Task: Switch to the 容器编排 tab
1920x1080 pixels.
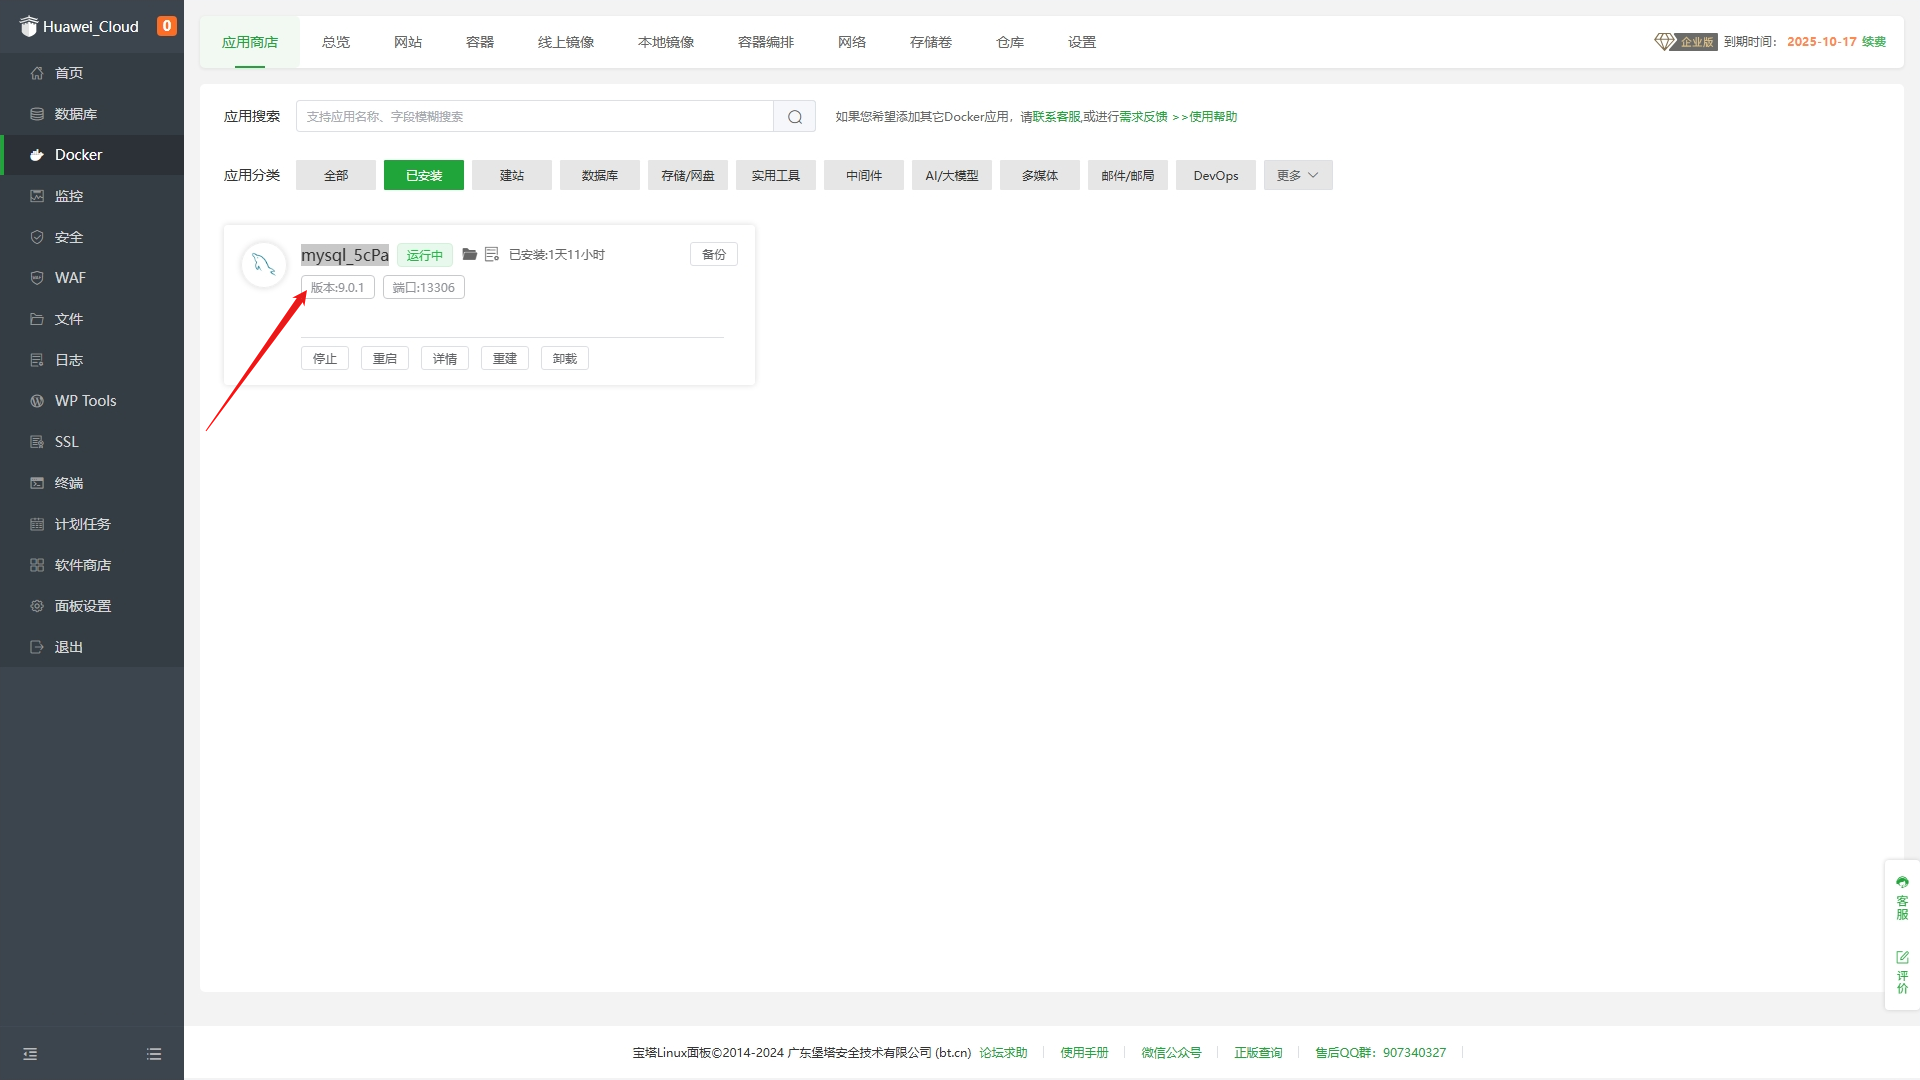Action: coord(766,42)
